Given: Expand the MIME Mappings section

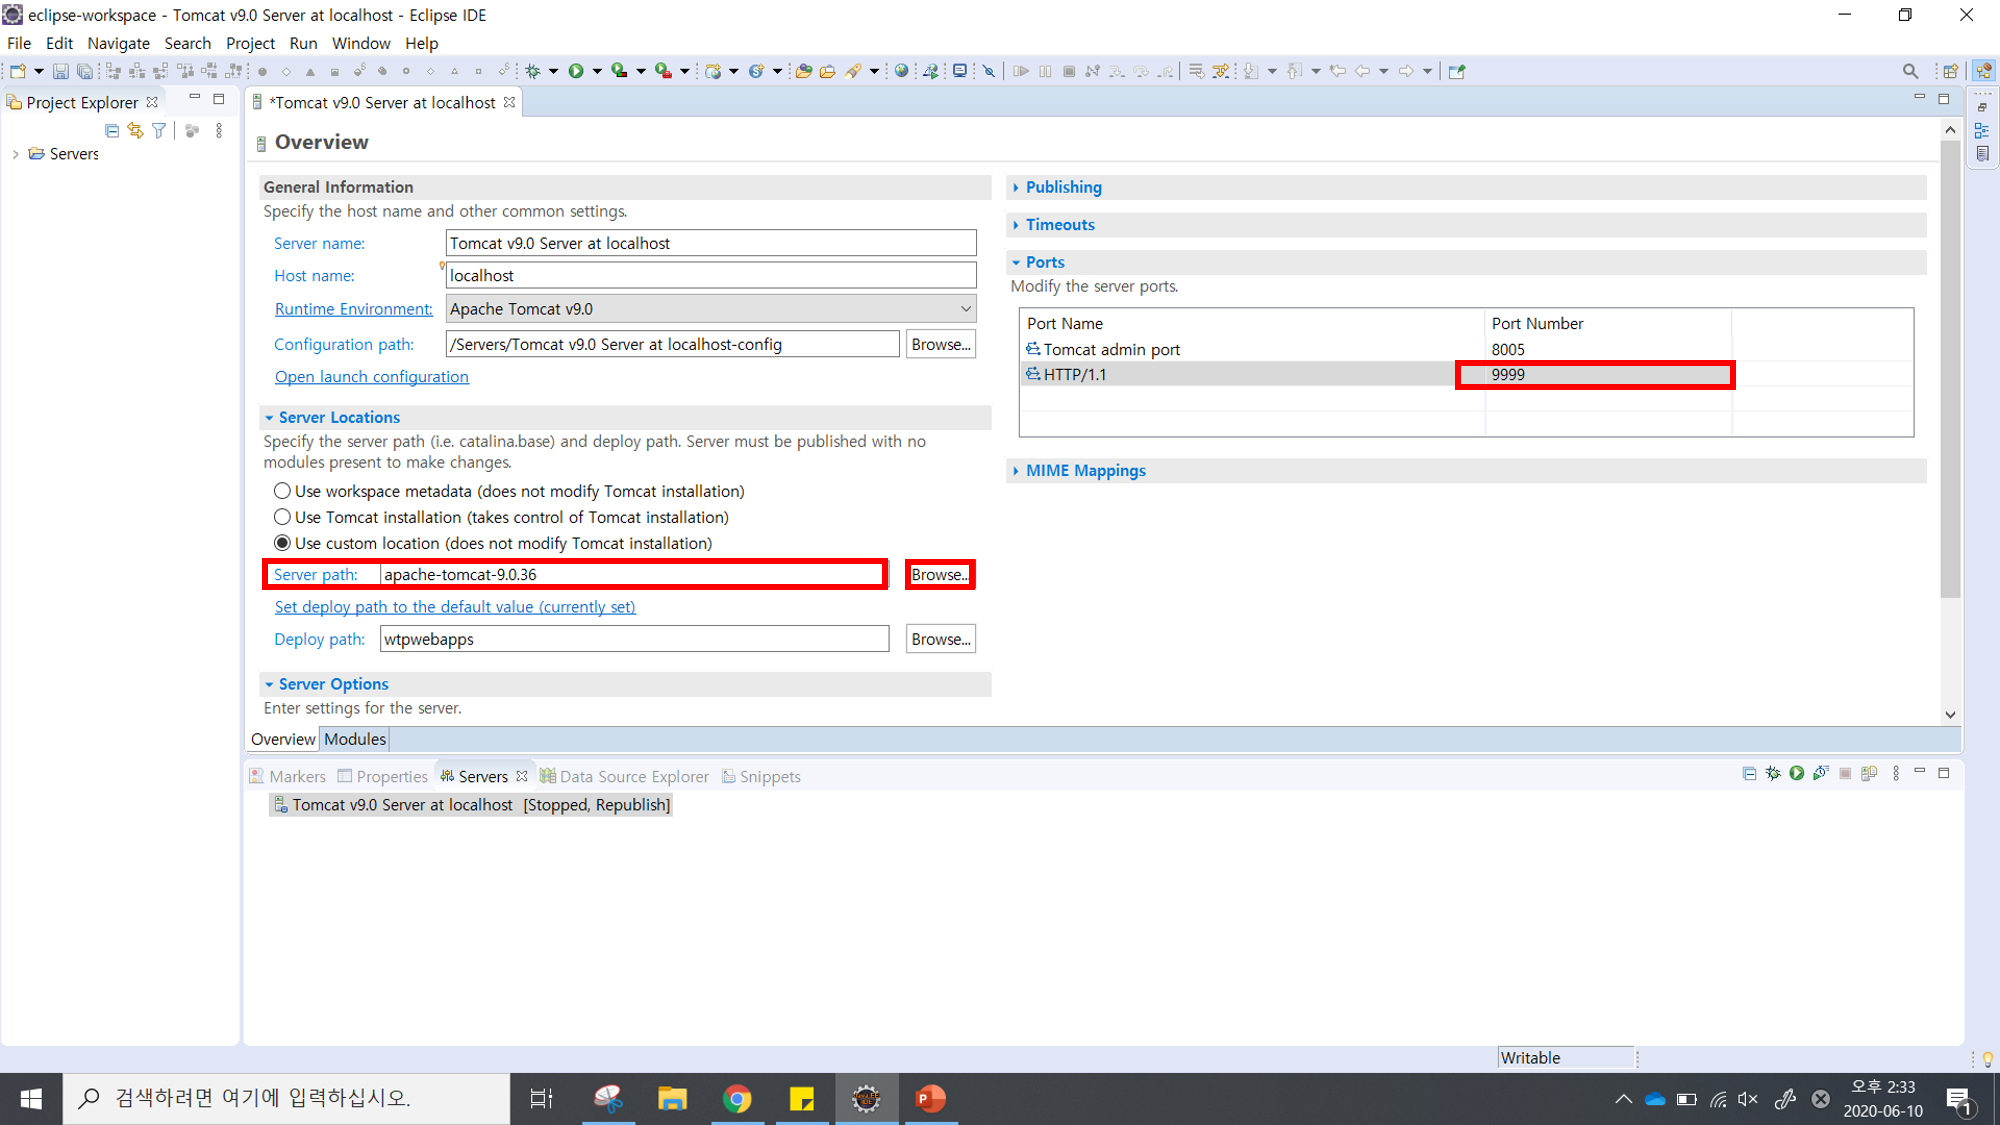Looking at the screenshot, I should coord(1016,471).
